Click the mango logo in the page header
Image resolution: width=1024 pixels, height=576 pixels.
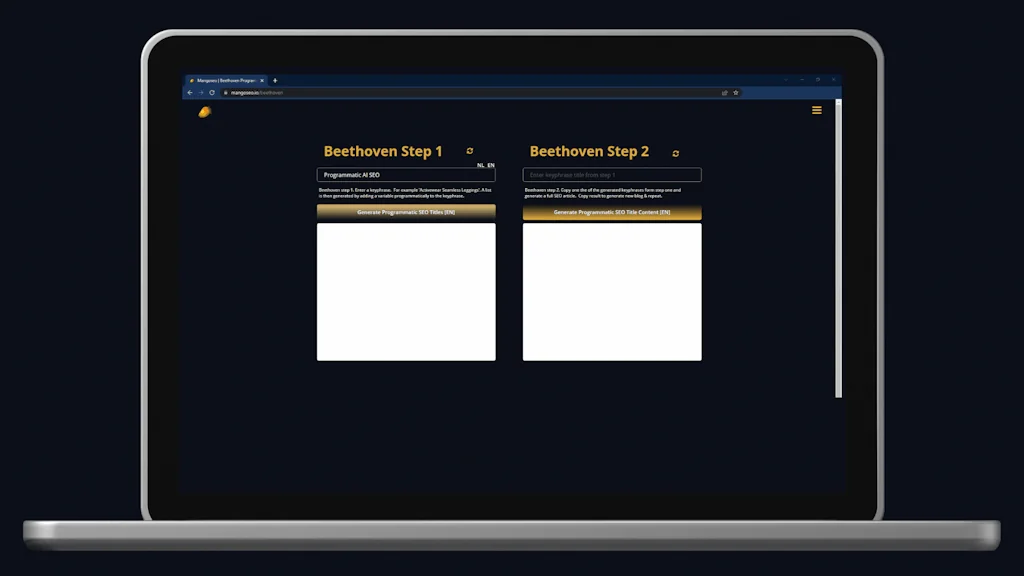coord(203,111)
